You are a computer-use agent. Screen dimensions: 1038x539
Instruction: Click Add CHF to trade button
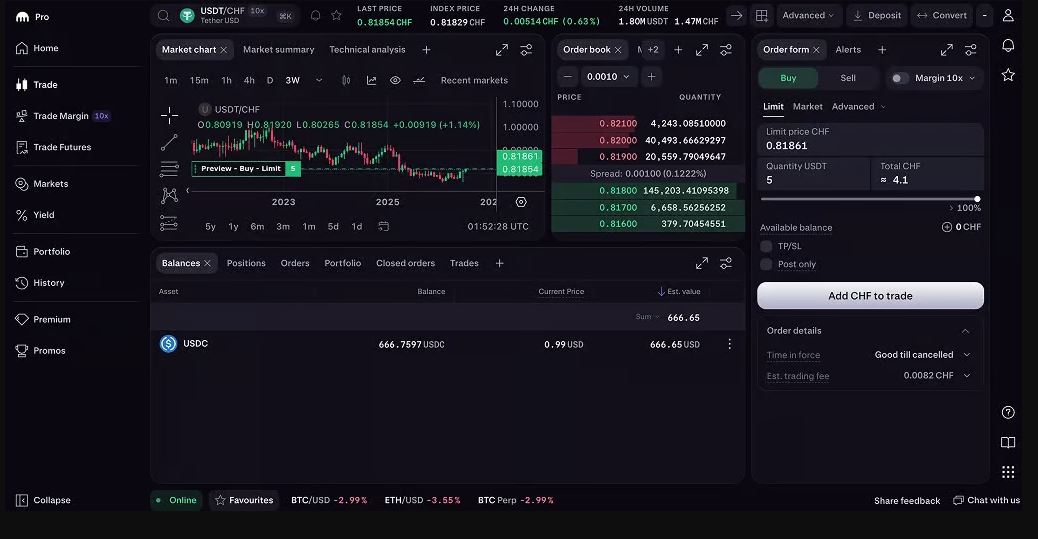[870, 296]
